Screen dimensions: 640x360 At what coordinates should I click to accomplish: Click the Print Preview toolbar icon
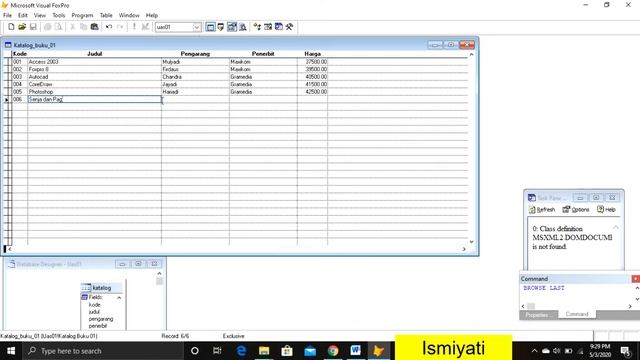coord(58,27)
